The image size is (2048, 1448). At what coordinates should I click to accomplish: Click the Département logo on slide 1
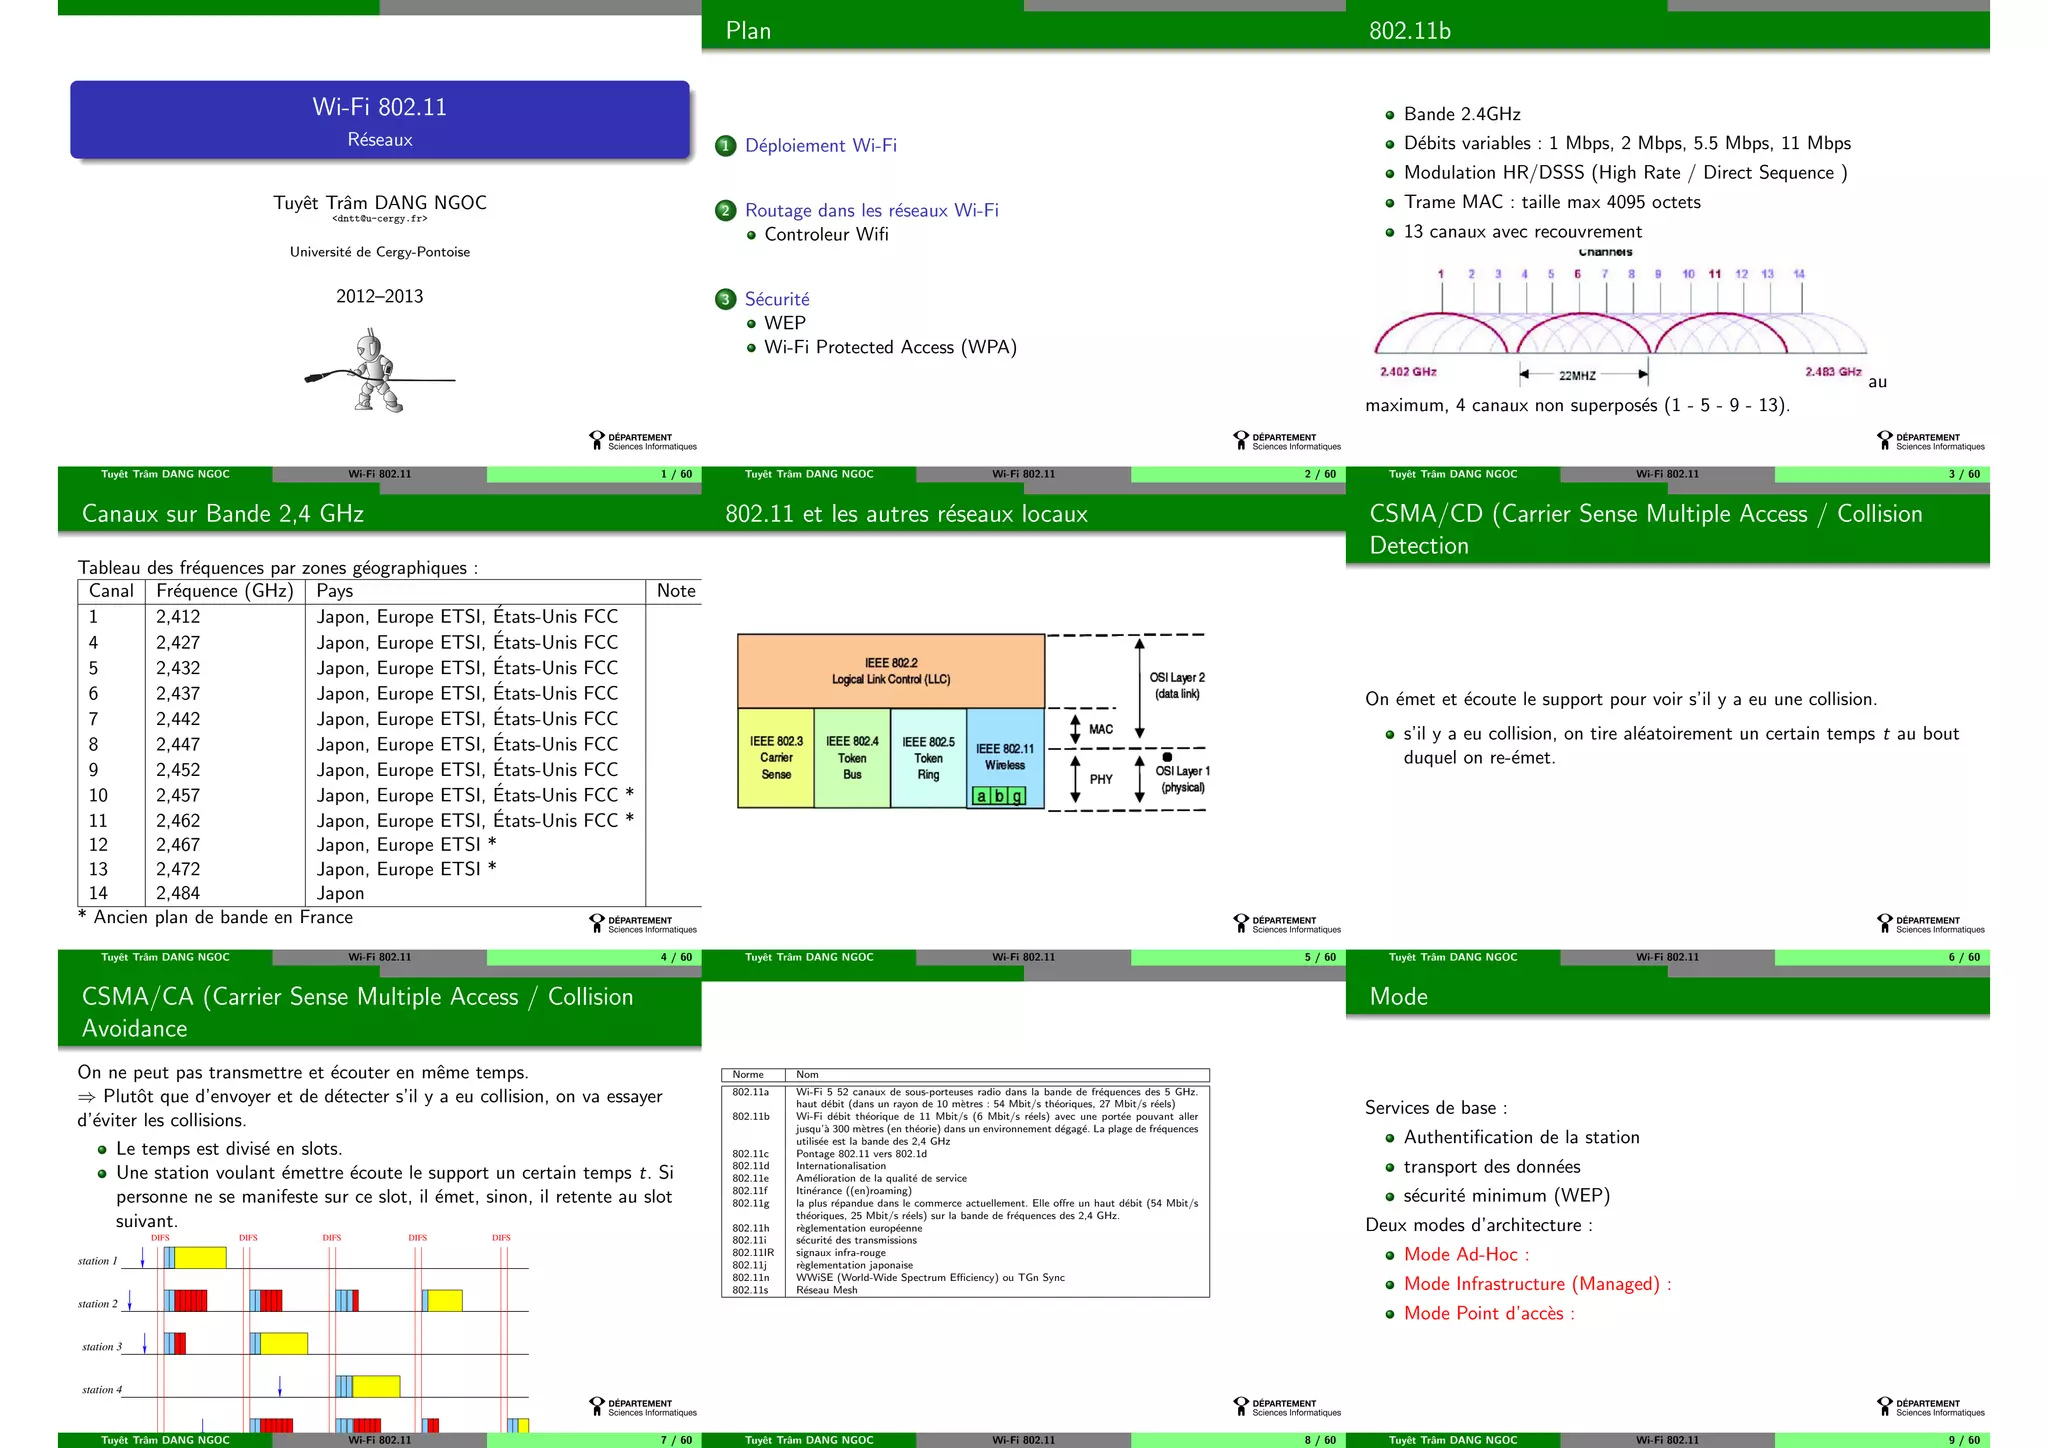point(643,441)
